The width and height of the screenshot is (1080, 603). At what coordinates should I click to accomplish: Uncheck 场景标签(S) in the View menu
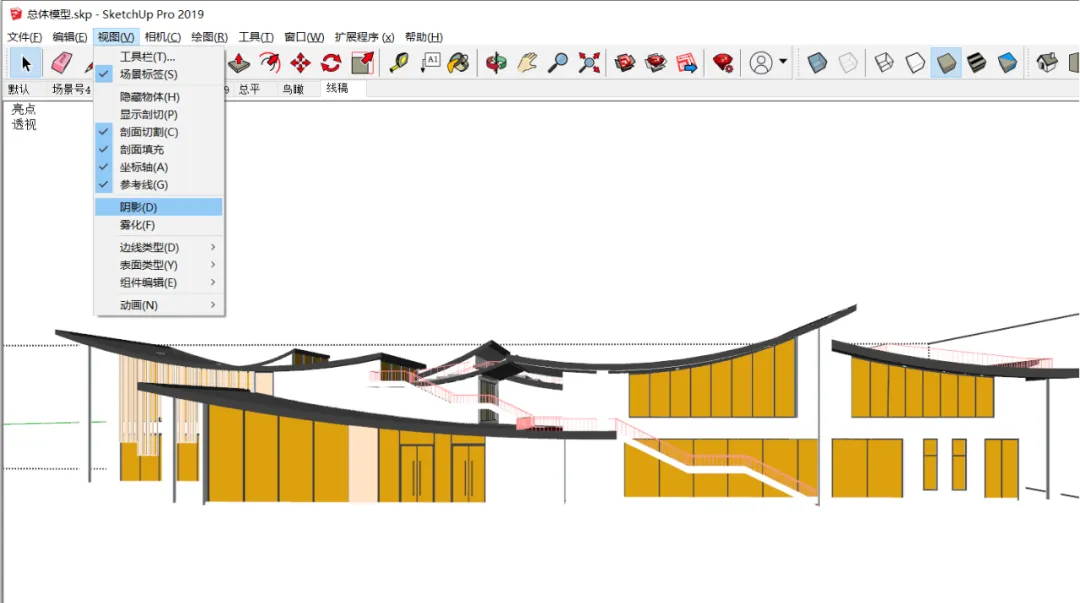tap(158, 74)
